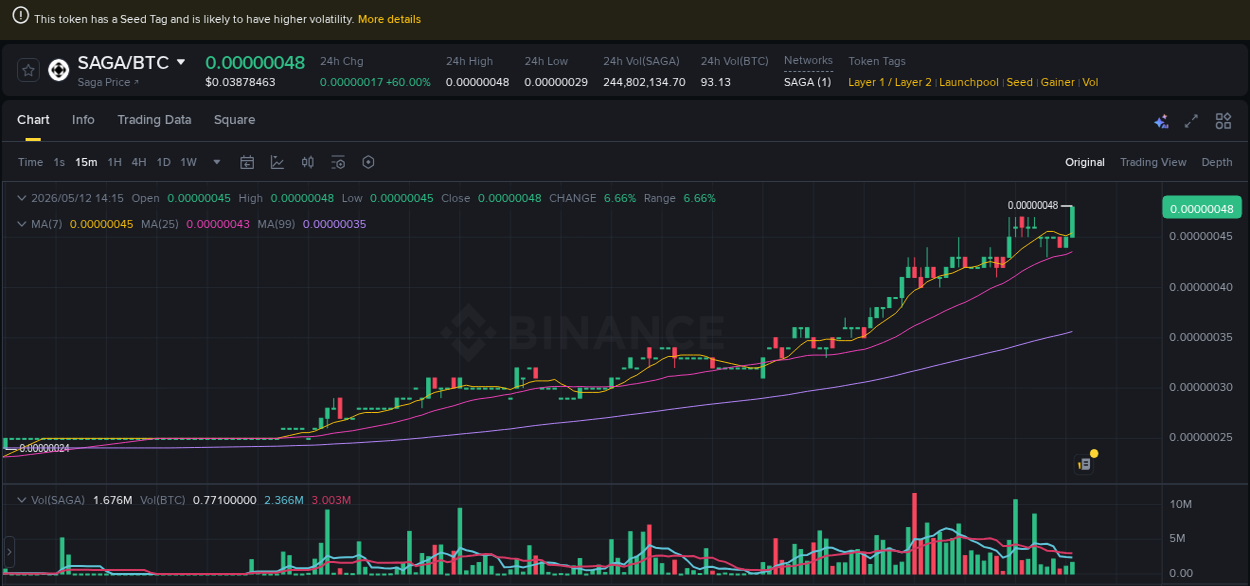Switch to the Trading Data tab
Image resolution: width=1250 pixels, height=586 pixels.
[x=154, y=120]
